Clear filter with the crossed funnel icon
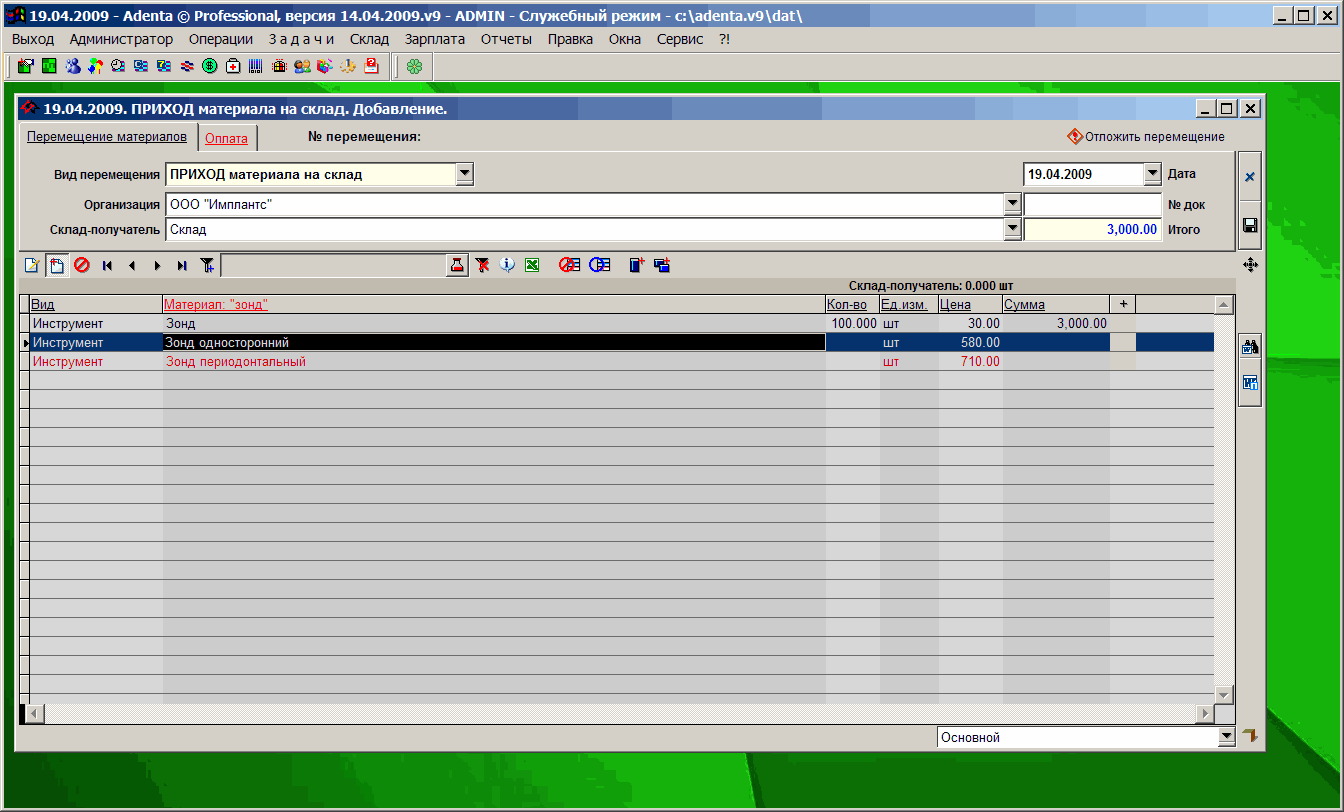The image size is (1344, 812). click(482, 265)
